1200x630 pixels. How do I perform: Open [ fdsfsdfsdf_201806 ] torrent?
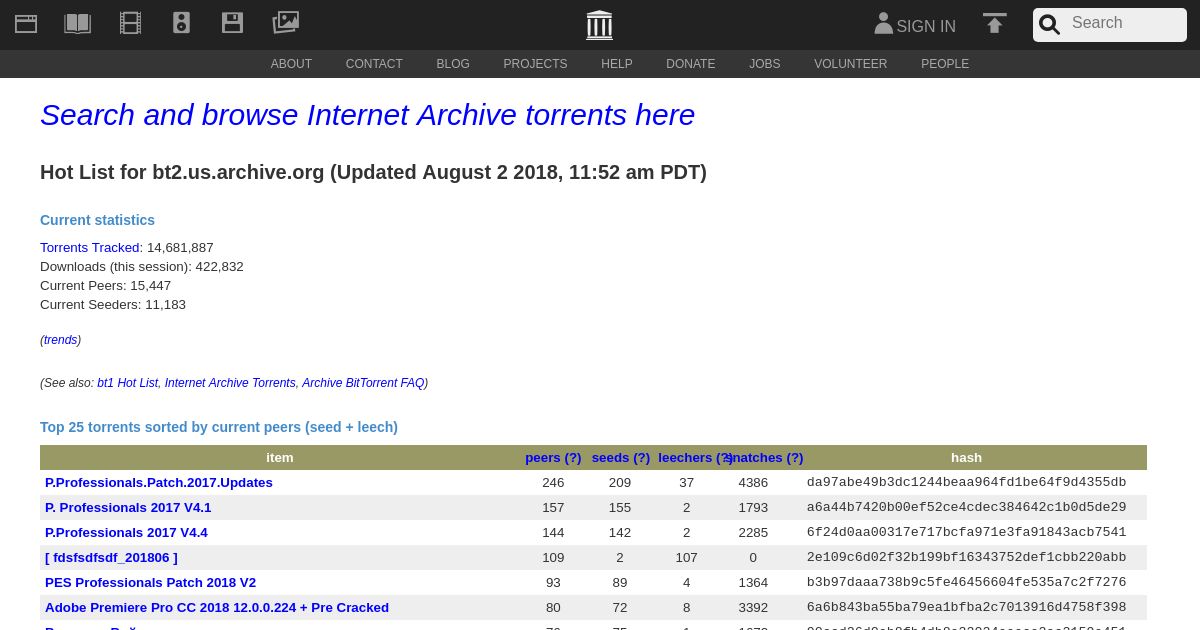pyautogui.click(x=111, y=558)
